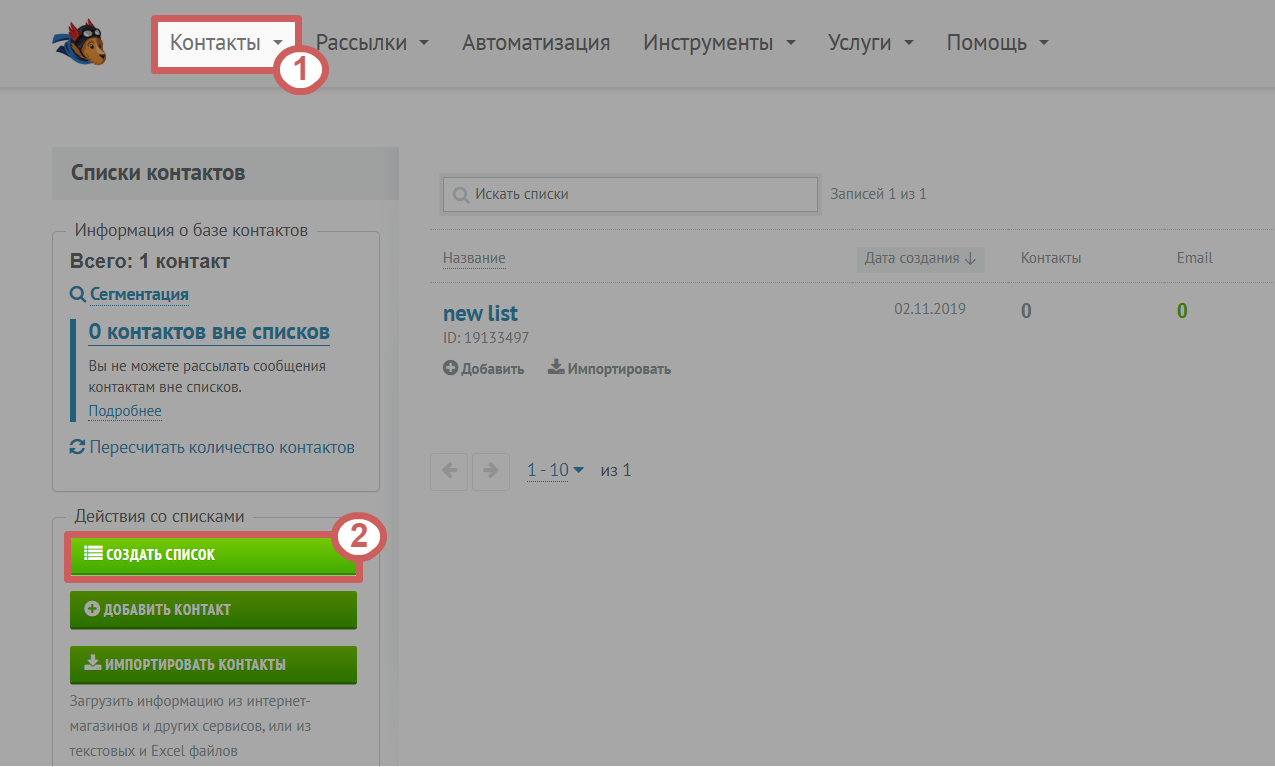Click the next page arrow button
1275x767 pixels.
490,471
